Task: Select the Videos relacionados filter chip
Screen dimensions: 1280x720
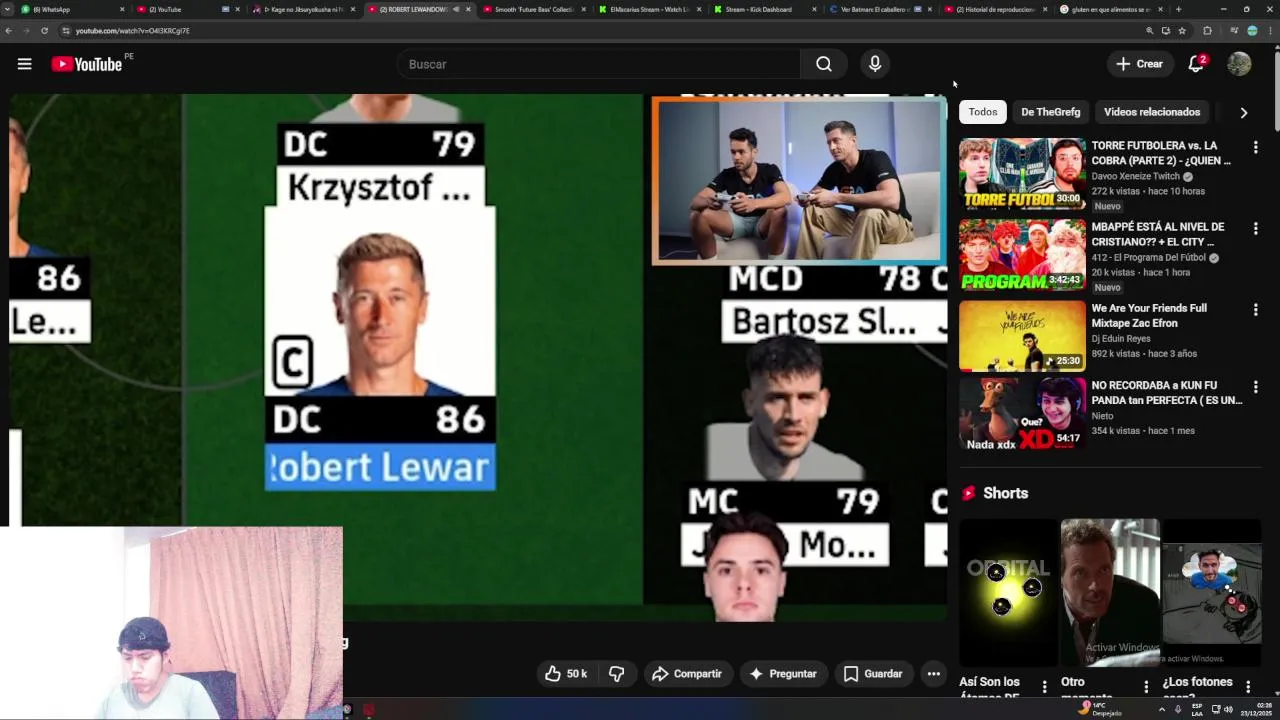Action: [1152, 112]
